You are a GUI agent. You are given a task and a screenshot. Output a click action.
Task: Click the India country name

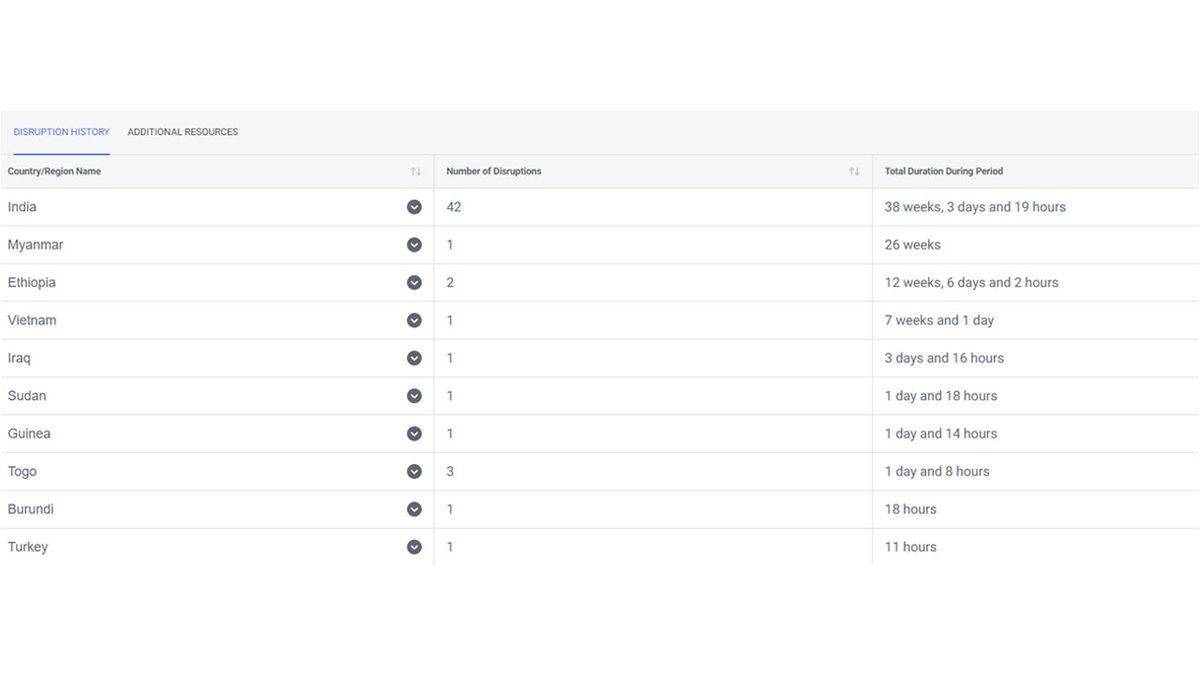pyautogui.click(x=22, y=207)
